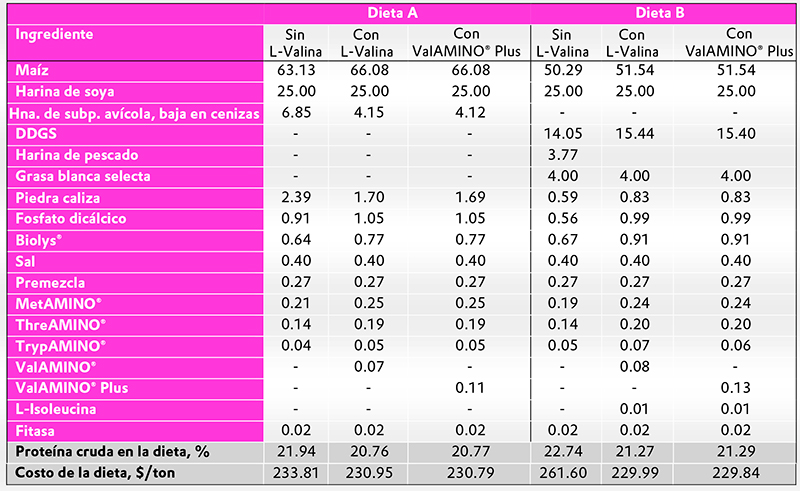
Task: Select the Fitasa row label
Action: [35, 431]
